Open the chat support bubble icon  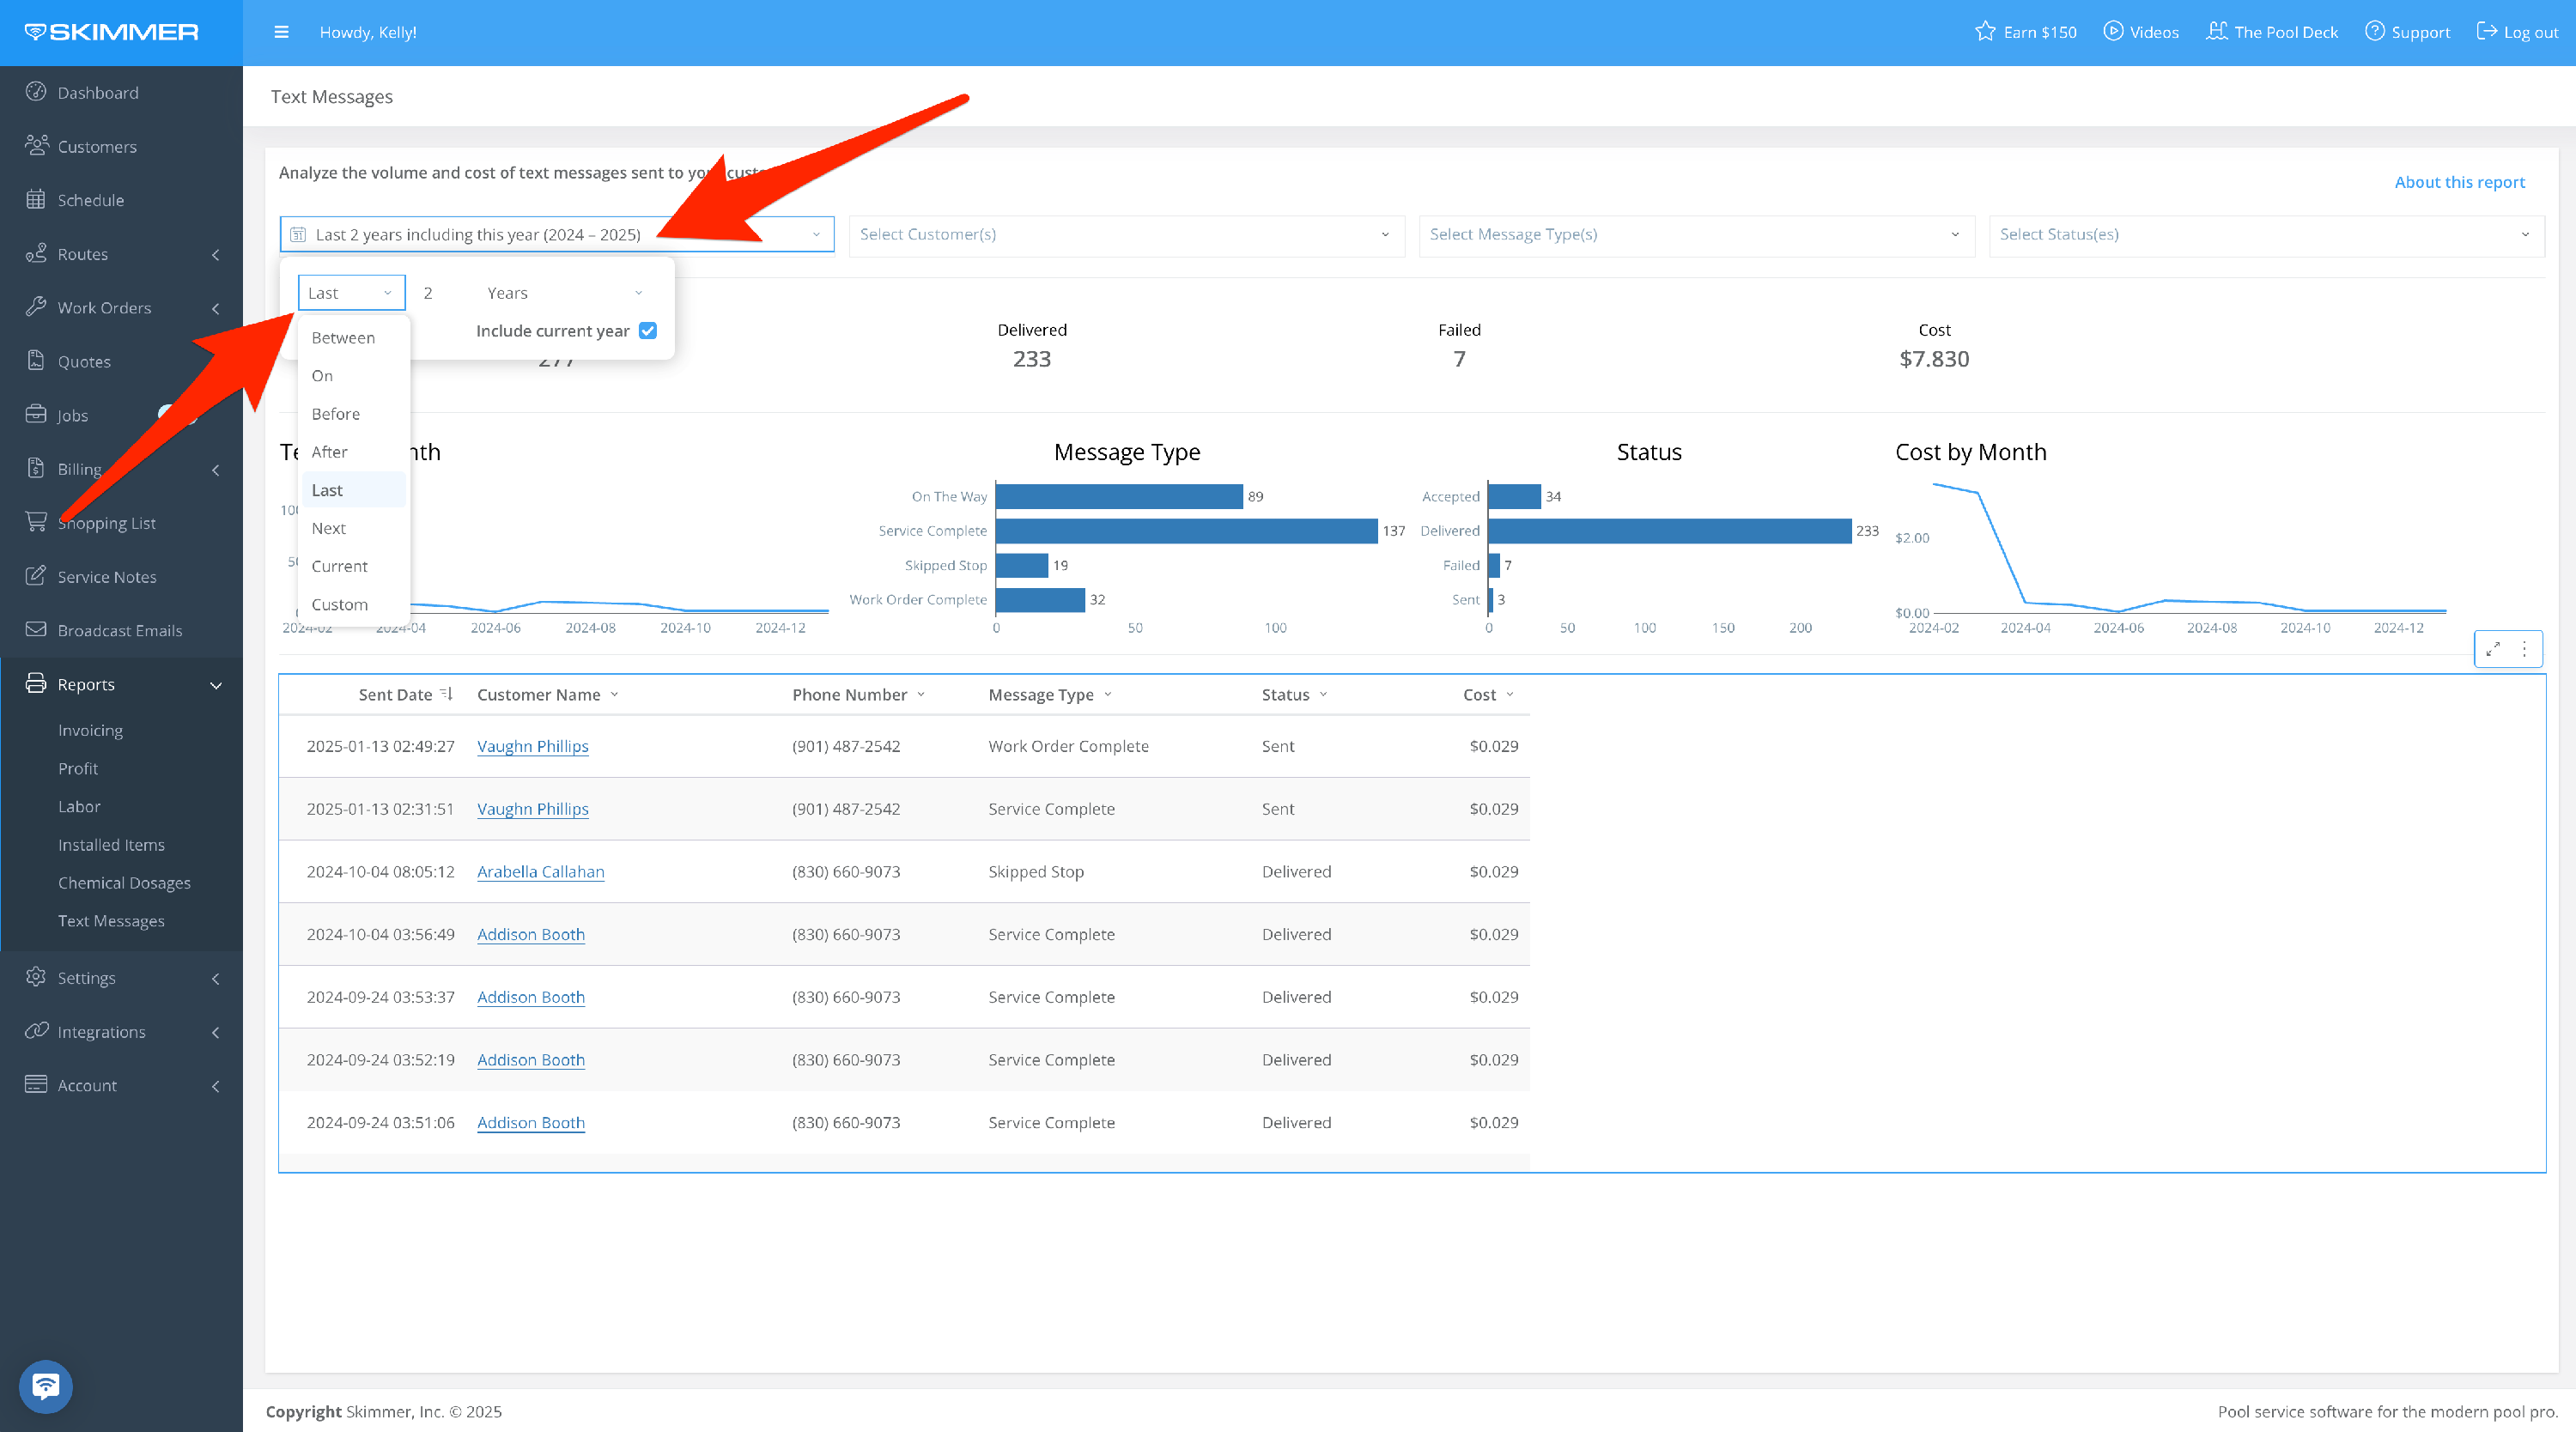point(45,1386)
